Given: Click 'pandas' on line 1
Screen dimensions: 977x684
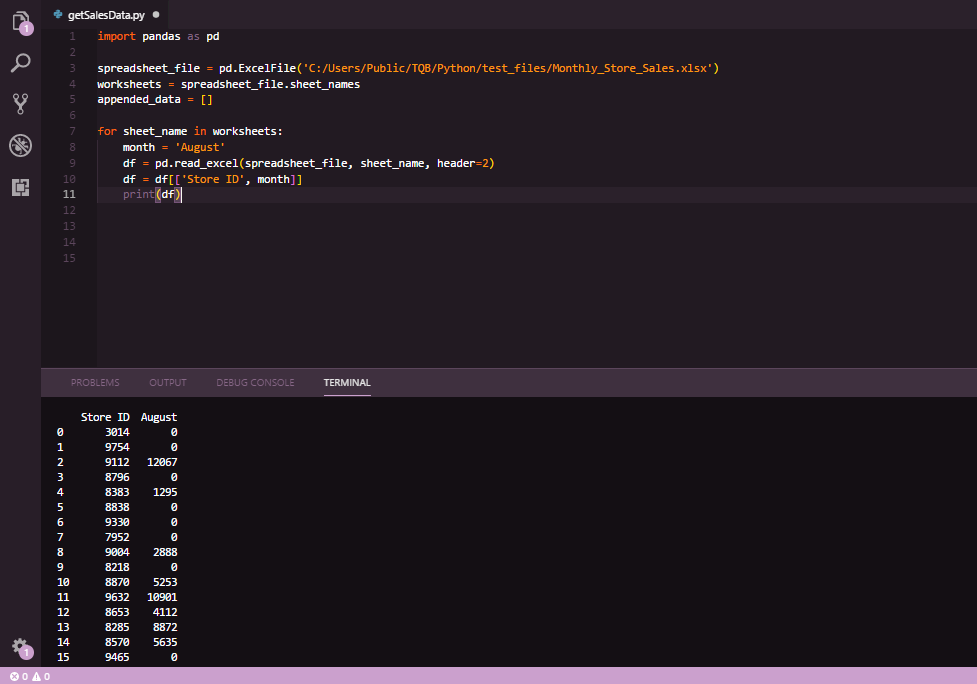Looking at the screenshot, I should tap(161, 36).
